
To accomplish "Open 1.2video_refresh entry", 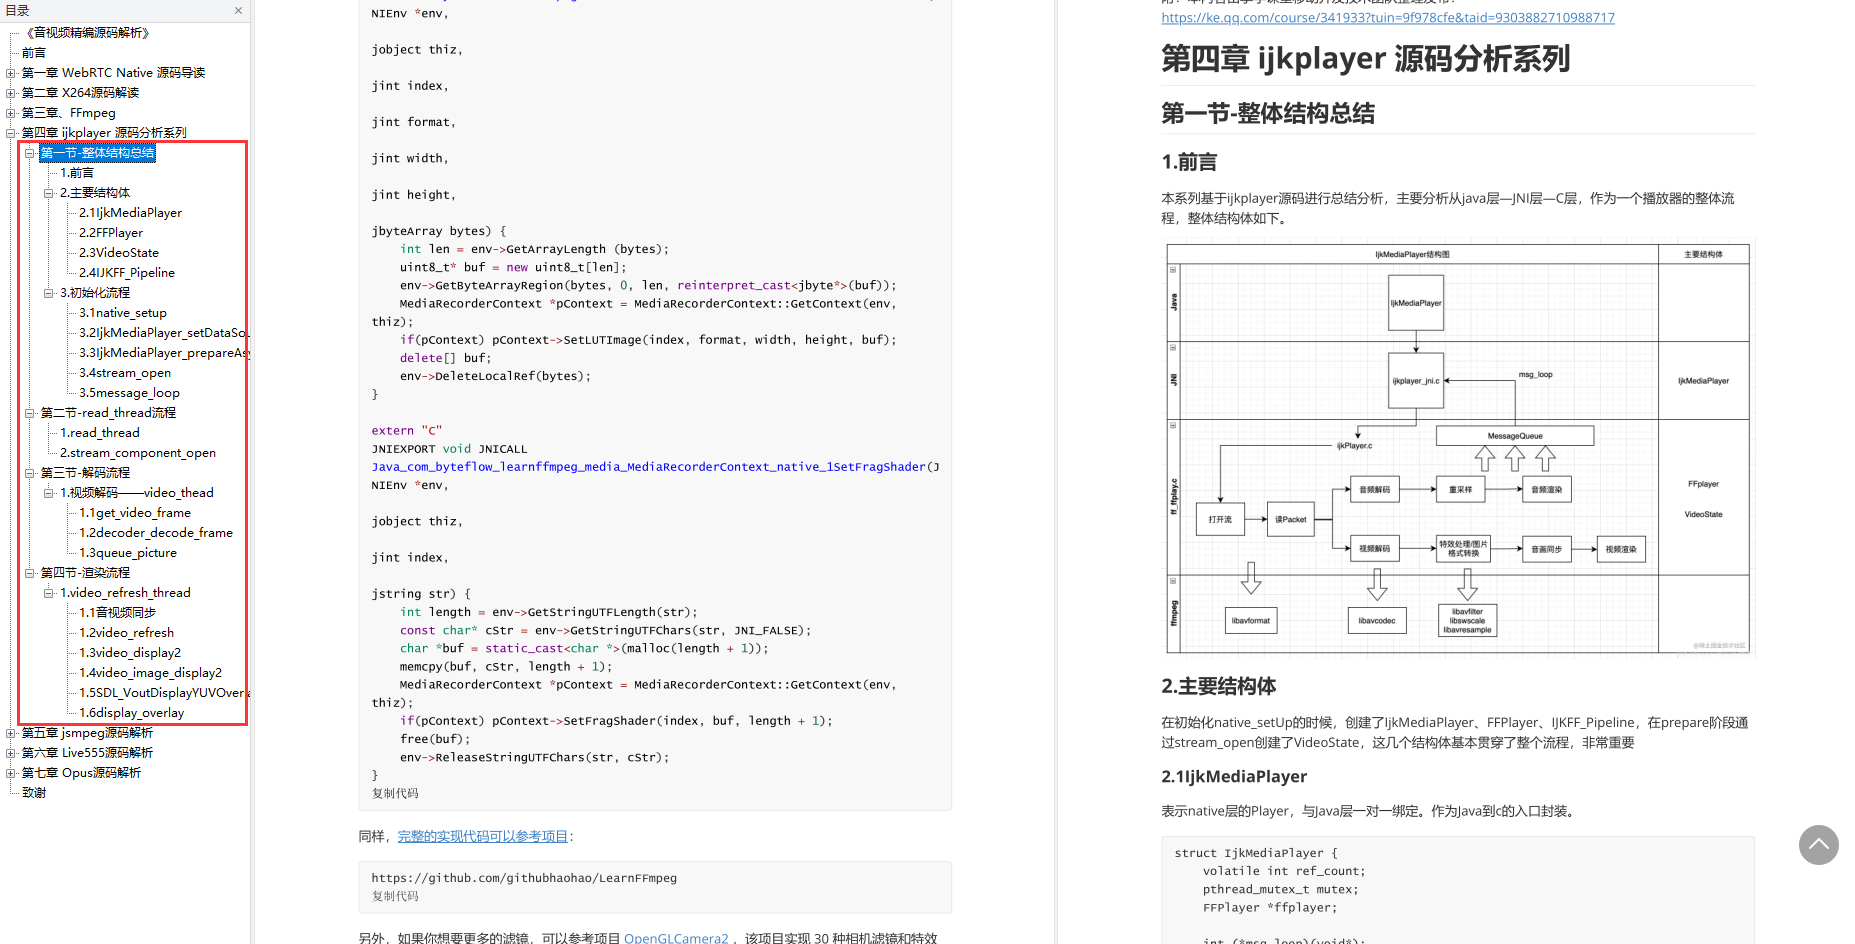I will 127,633.
